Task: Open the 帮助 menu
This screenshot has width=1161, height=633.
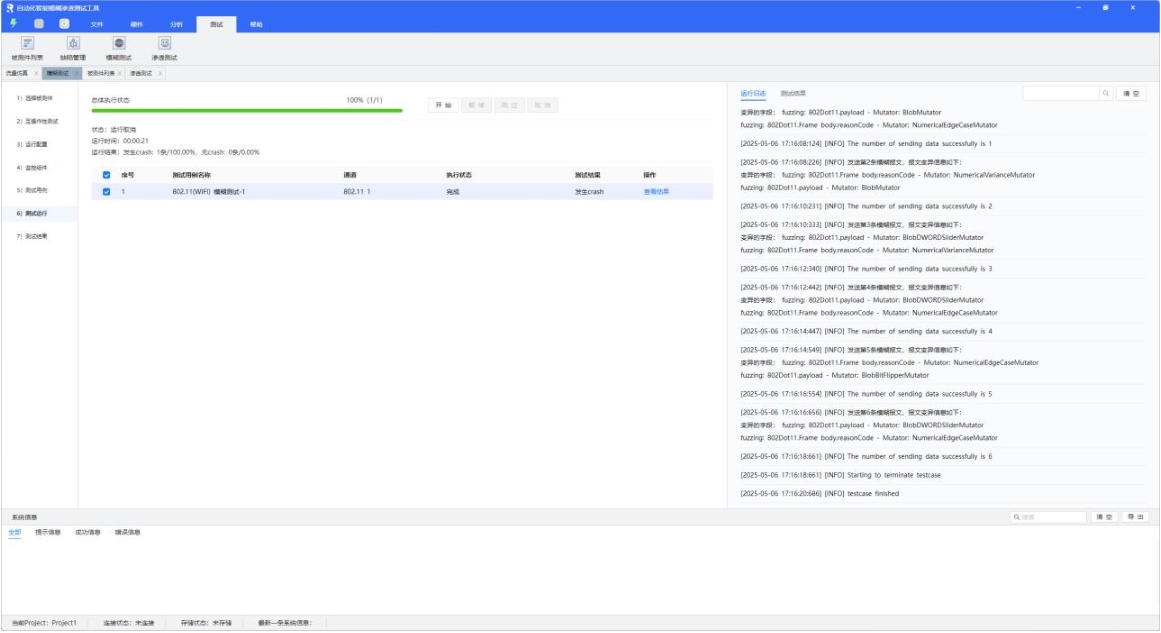Action: coord(256,24)
